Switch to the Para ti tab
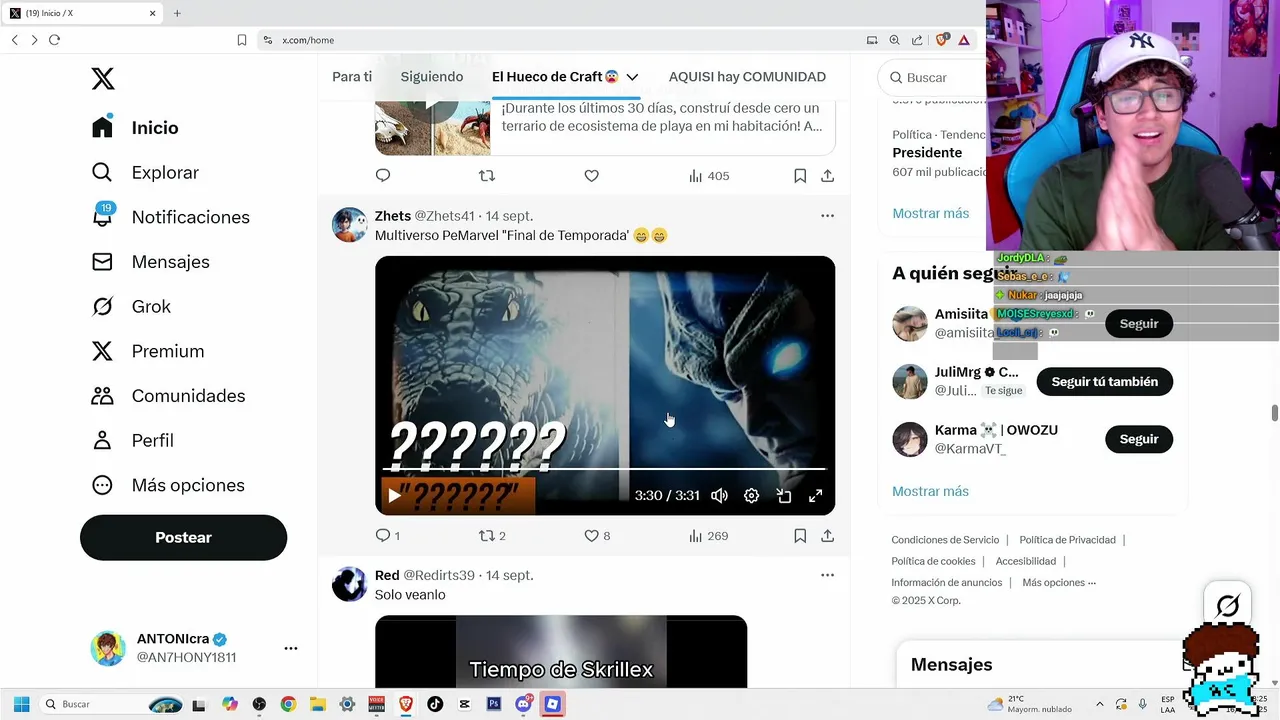The width and height of the screenshot is (1280, 720). (352, 77)
